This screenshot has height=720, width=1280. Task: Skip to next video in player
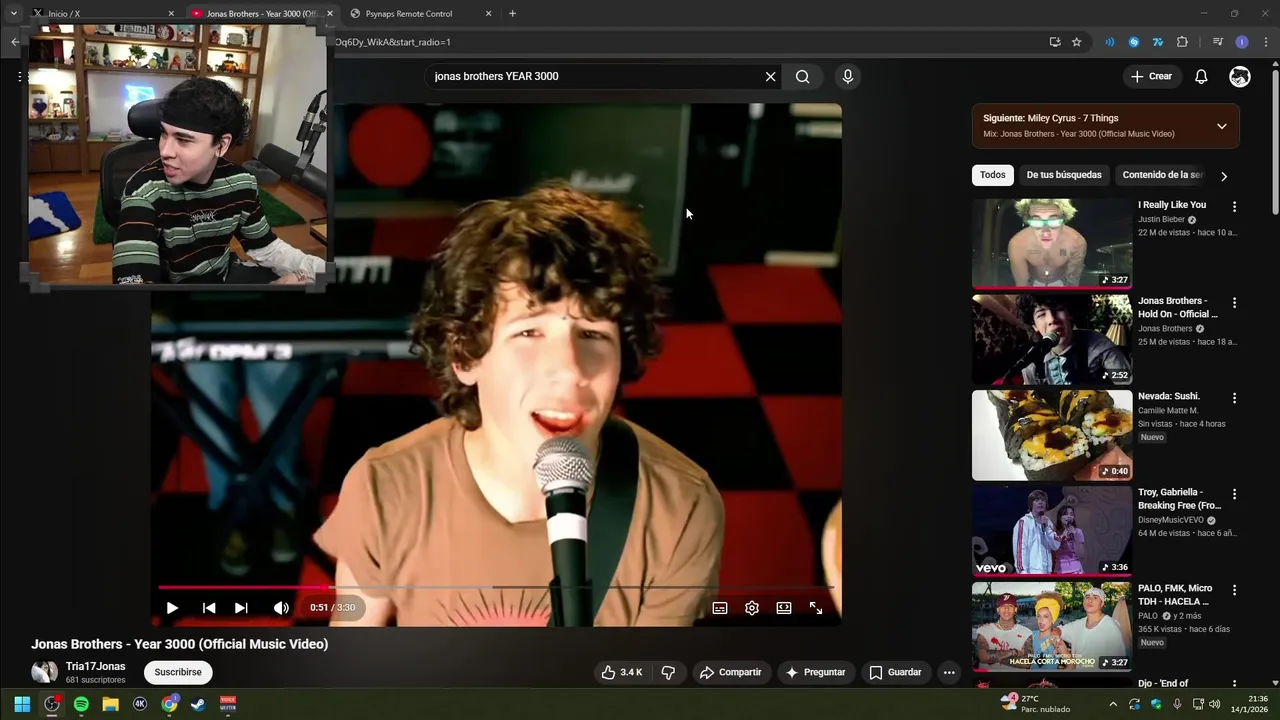point(241,608)
